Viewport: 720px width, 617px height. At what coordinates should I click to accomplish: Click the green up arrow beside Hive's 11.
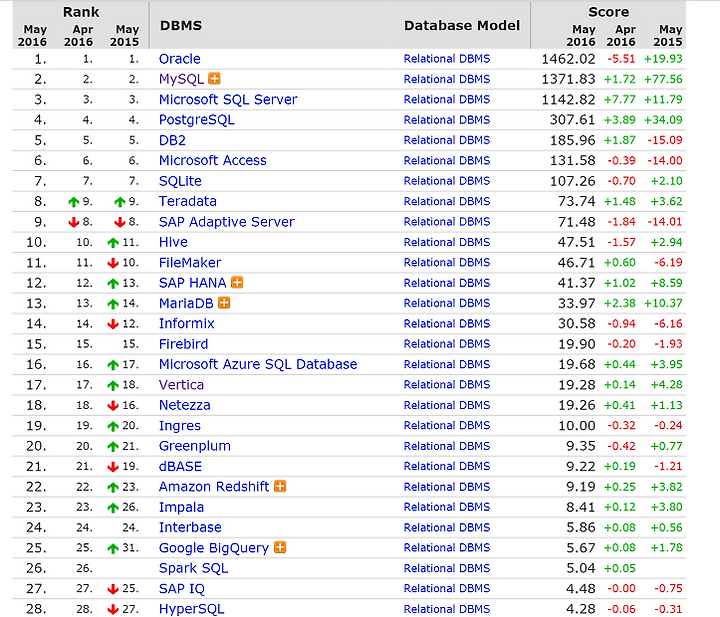coord(113,242)
